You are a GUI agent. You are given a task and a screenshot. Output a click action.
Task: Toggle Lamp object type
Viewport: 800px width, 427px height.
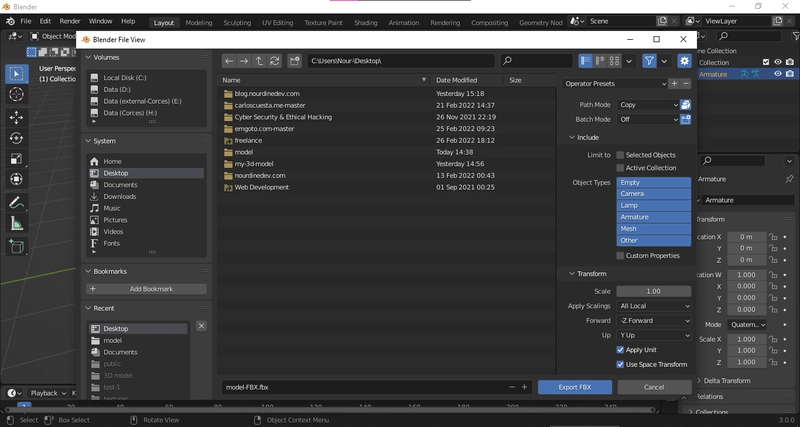[x=654, y=206]
